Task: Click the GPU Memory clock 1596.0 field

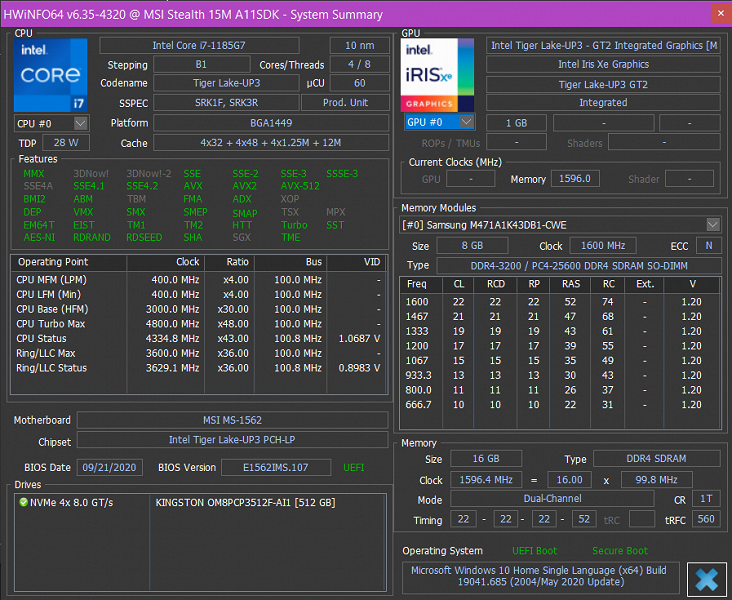Action: pos(577,179)
